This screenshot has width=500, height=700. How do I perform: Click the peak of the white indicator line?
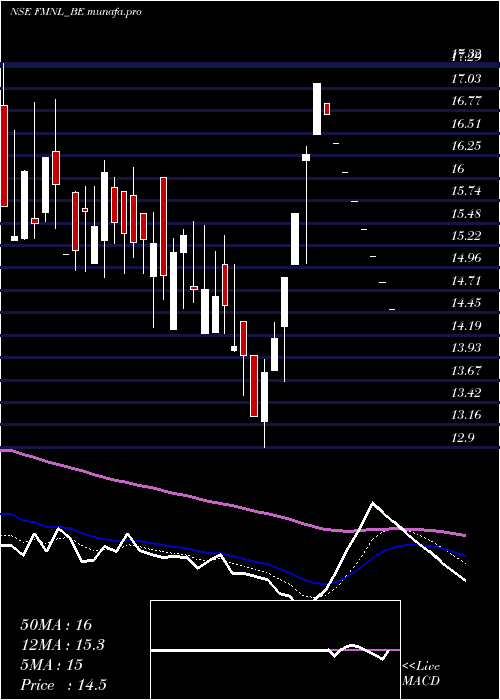372,503
